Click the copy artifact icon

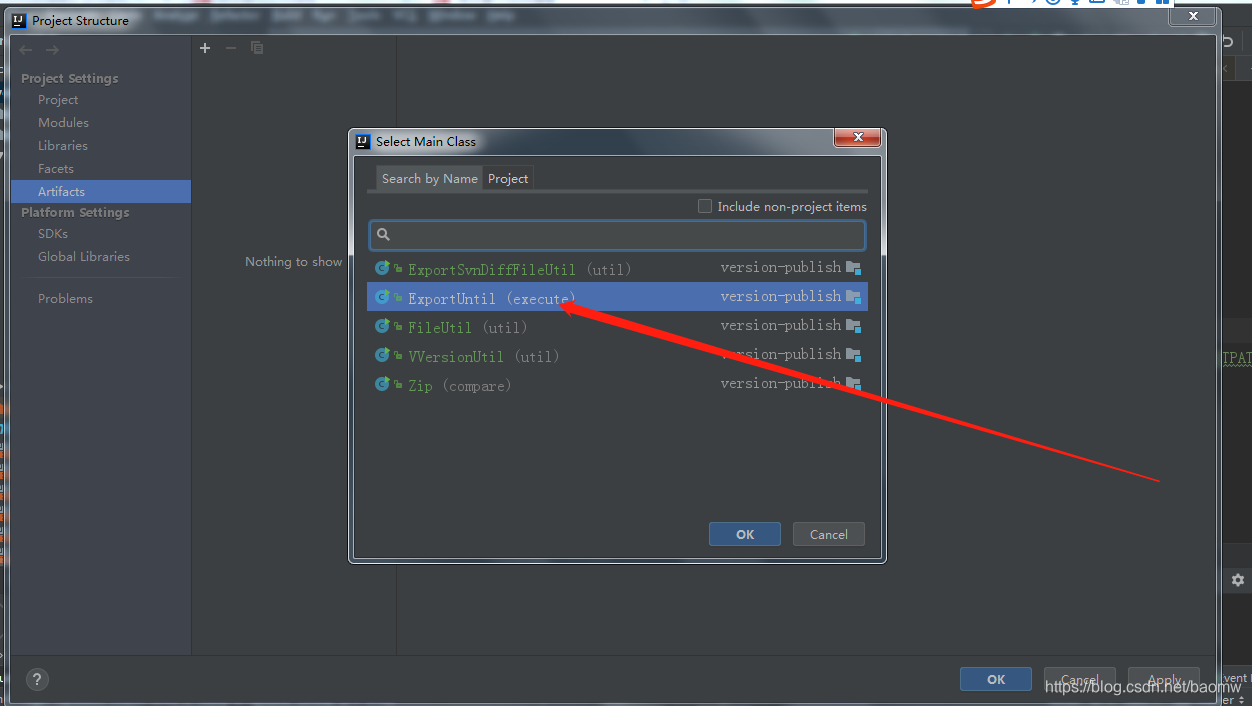click(x=257, y=48)
